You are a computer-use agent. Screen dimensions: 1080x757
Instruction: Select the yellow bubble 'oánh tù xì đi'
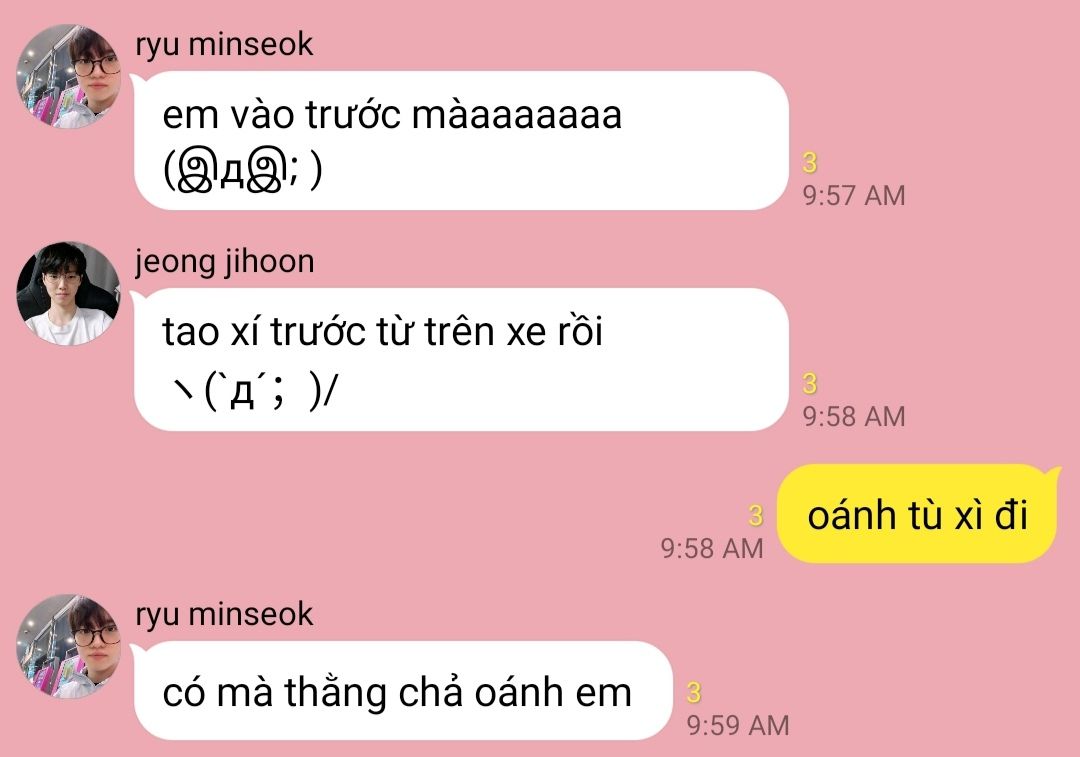point(917,514)
